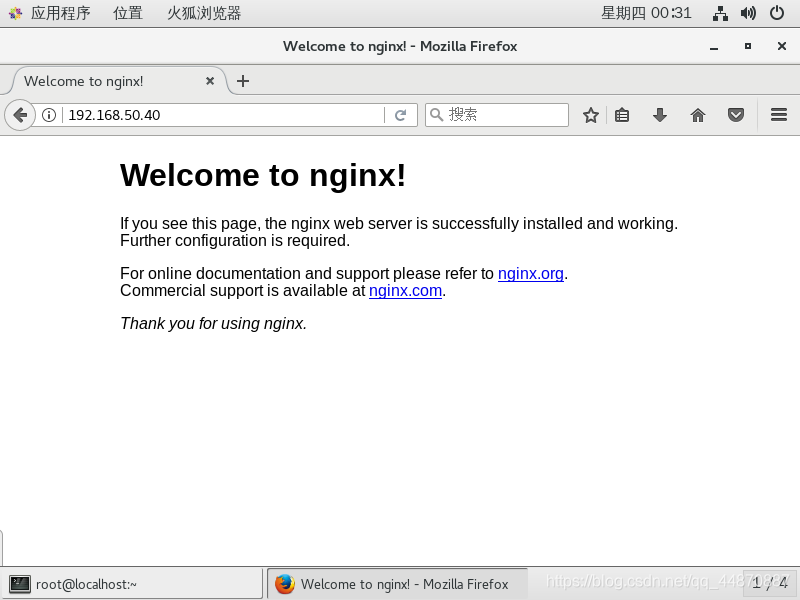Screen dimensions: 800x600
Task: Follow the nginx.com link
Action: 405,291
